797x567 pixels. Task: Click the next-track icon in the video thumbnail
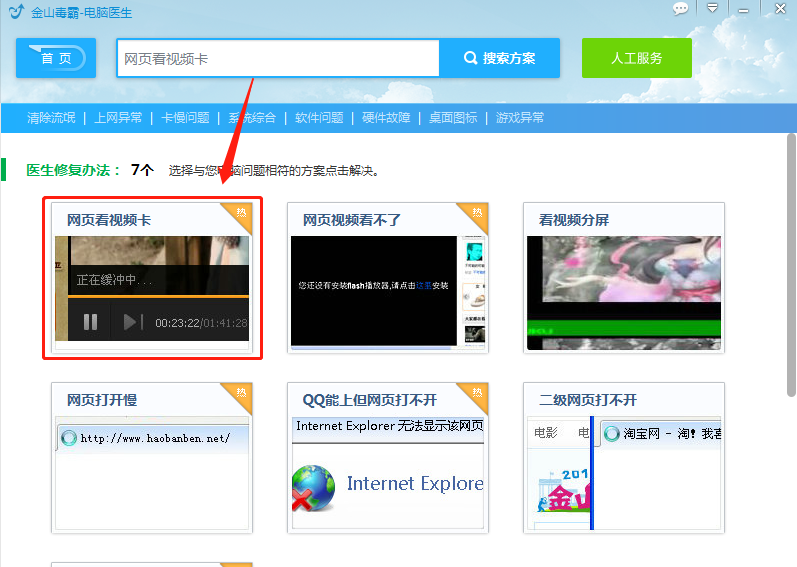(133, 322)
